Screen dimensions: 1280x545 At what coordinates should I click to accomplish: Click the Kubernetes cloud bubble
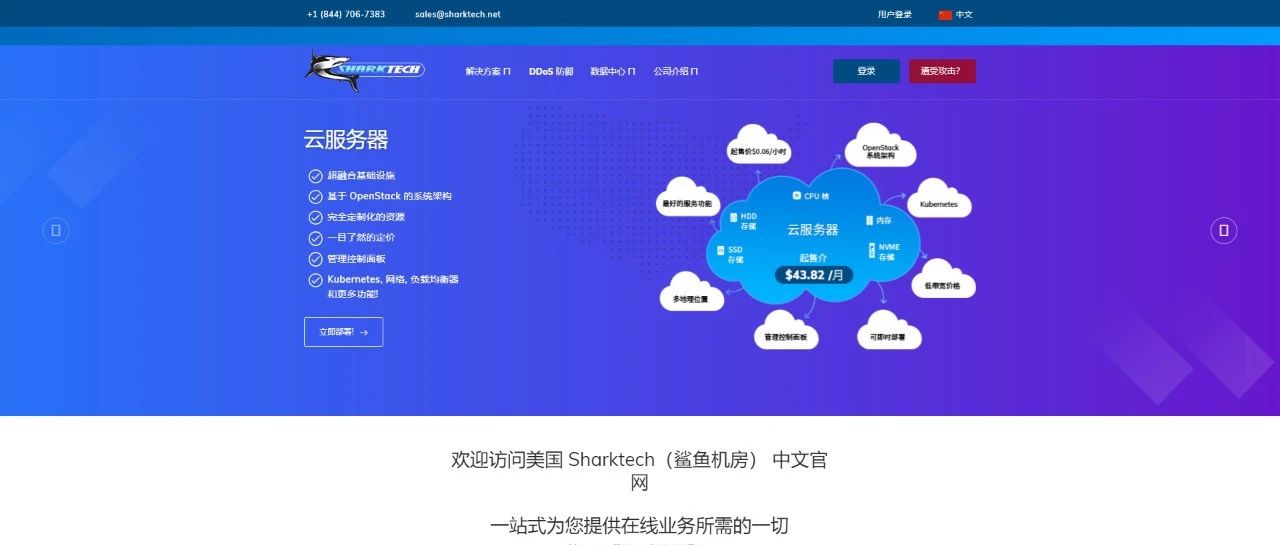click(939, 200)
